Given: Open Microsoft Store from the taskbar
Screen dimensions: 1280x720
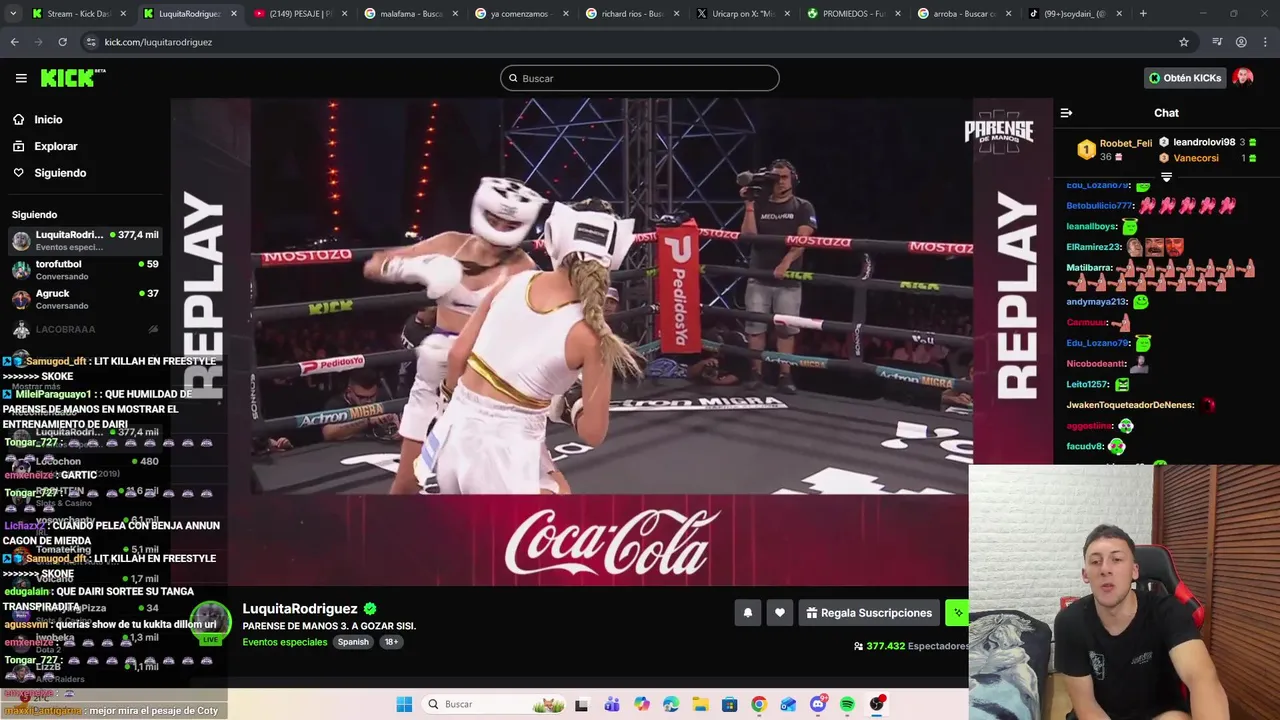Looking at the screenshot, I should (x=729, y=704).
